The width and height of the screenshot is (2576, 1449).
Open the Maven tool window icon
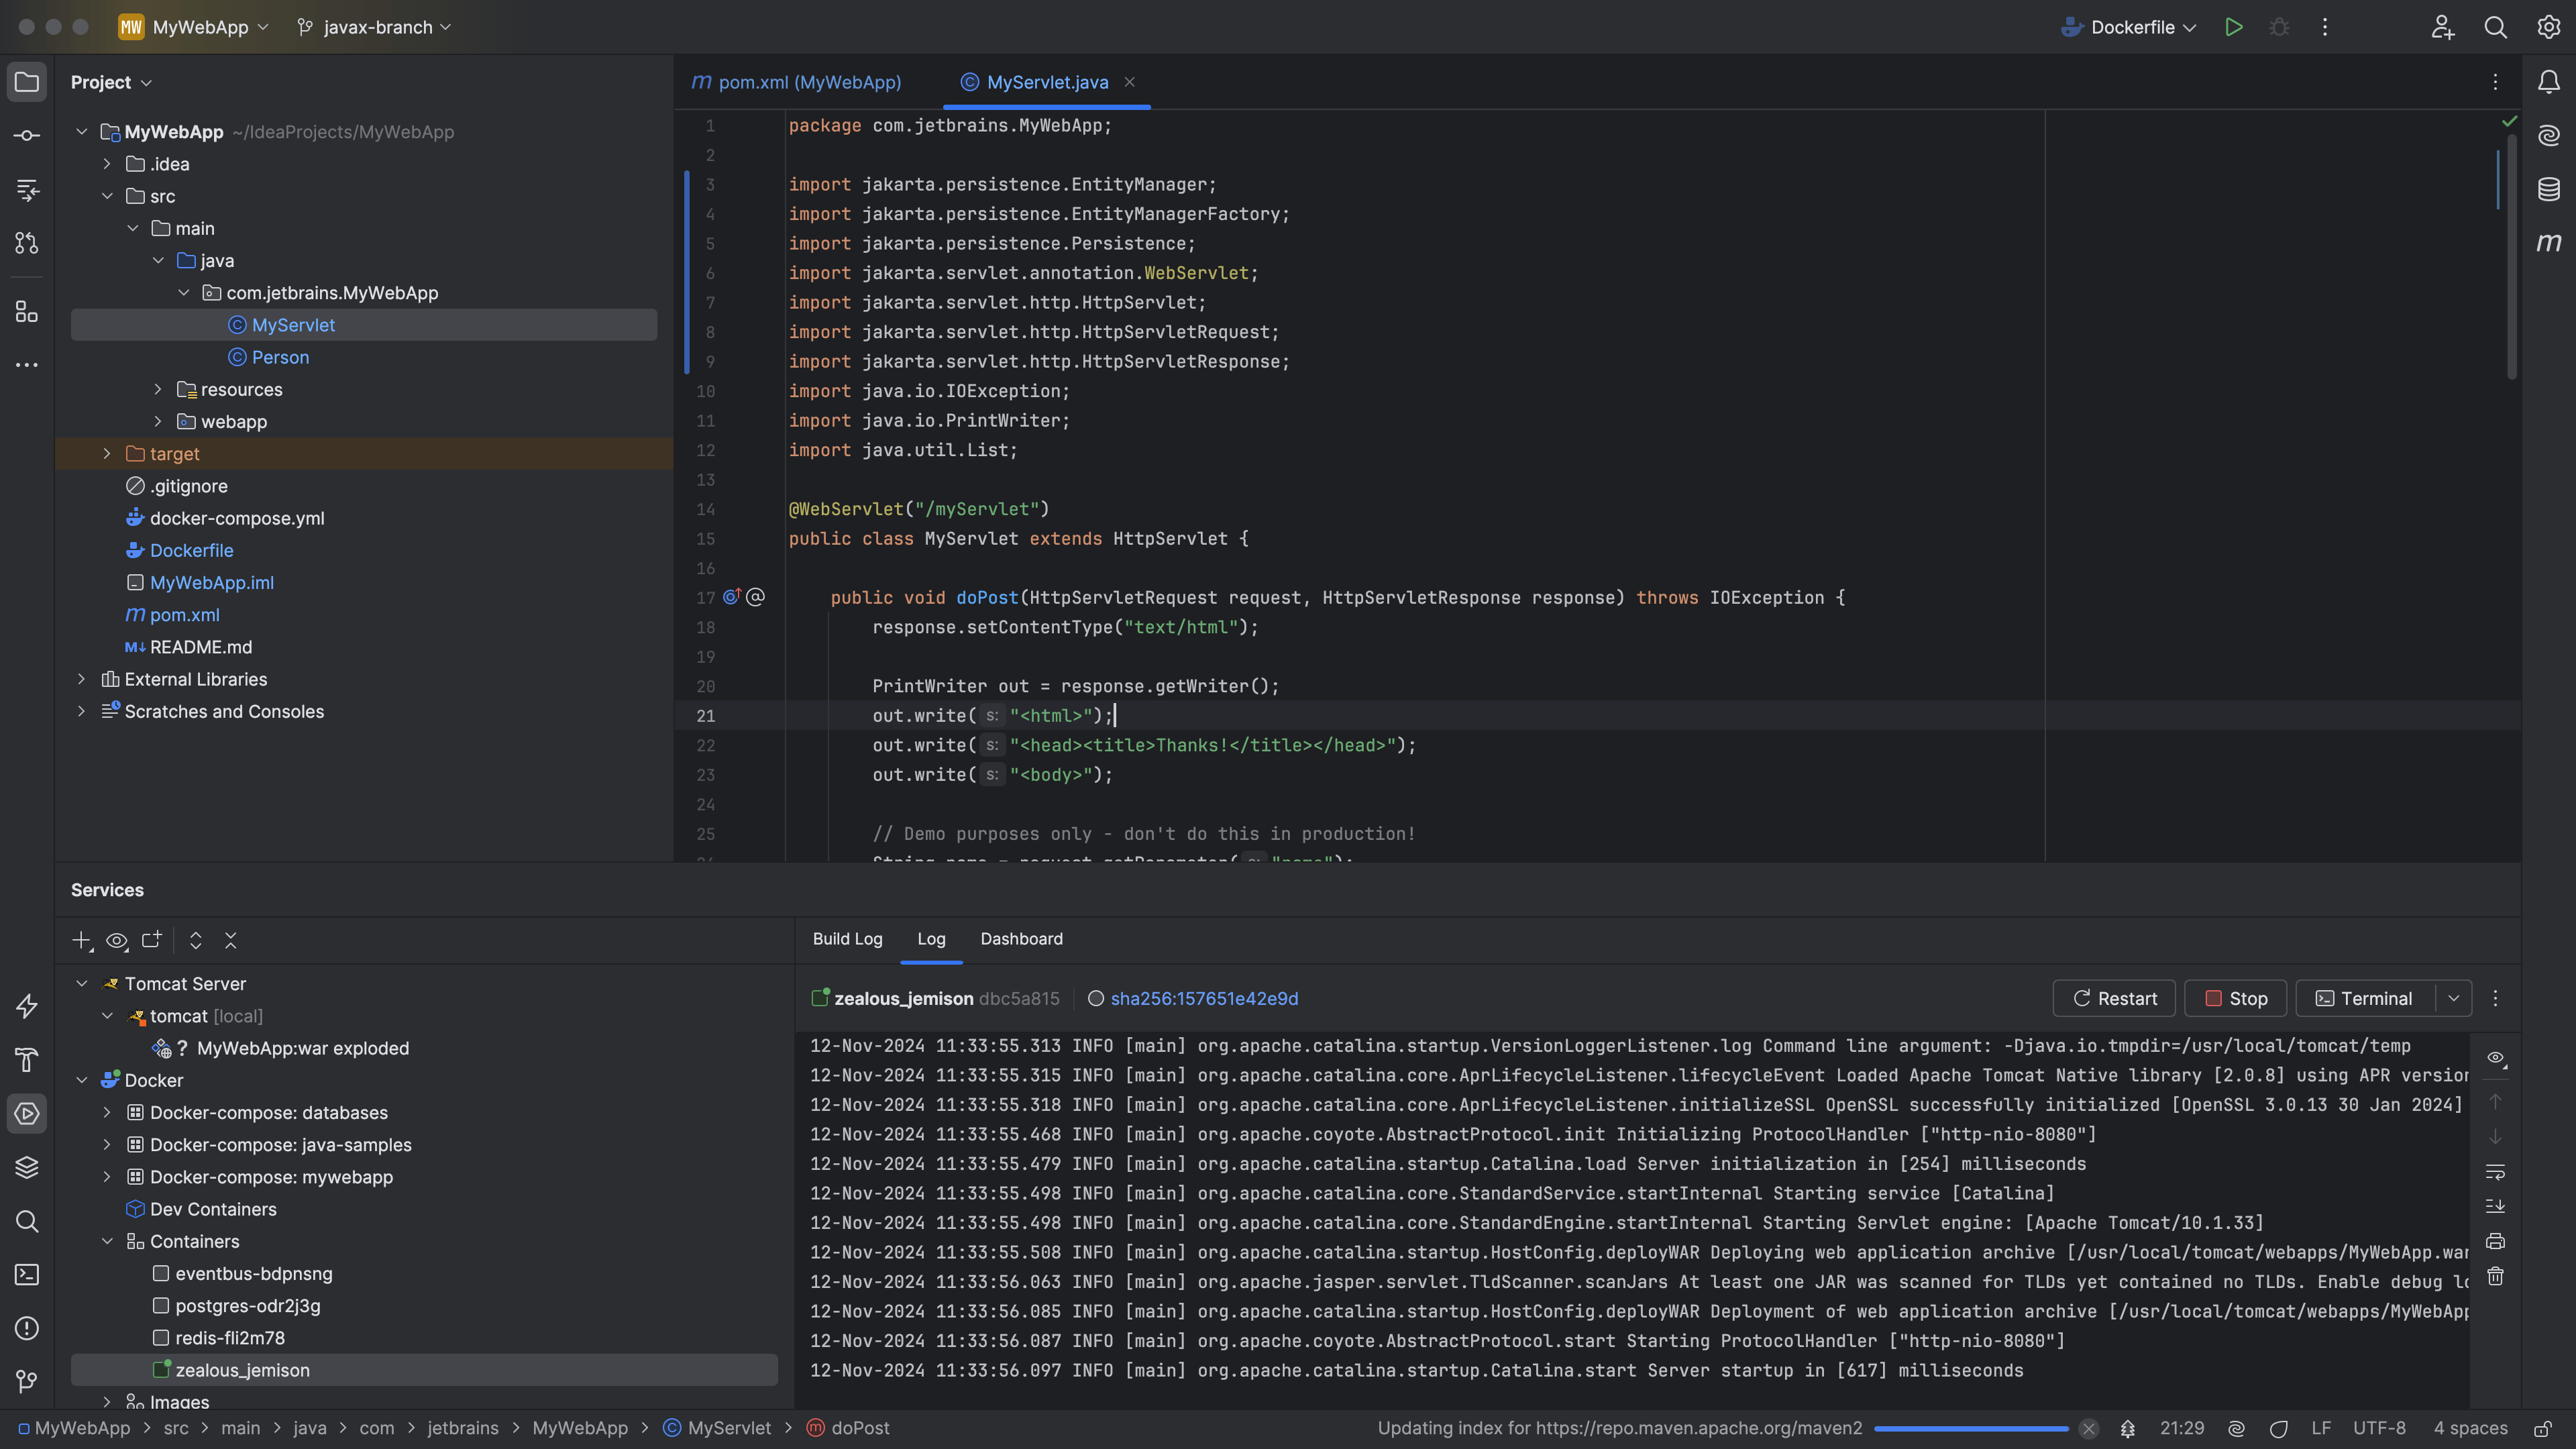tap(2548, 242)
